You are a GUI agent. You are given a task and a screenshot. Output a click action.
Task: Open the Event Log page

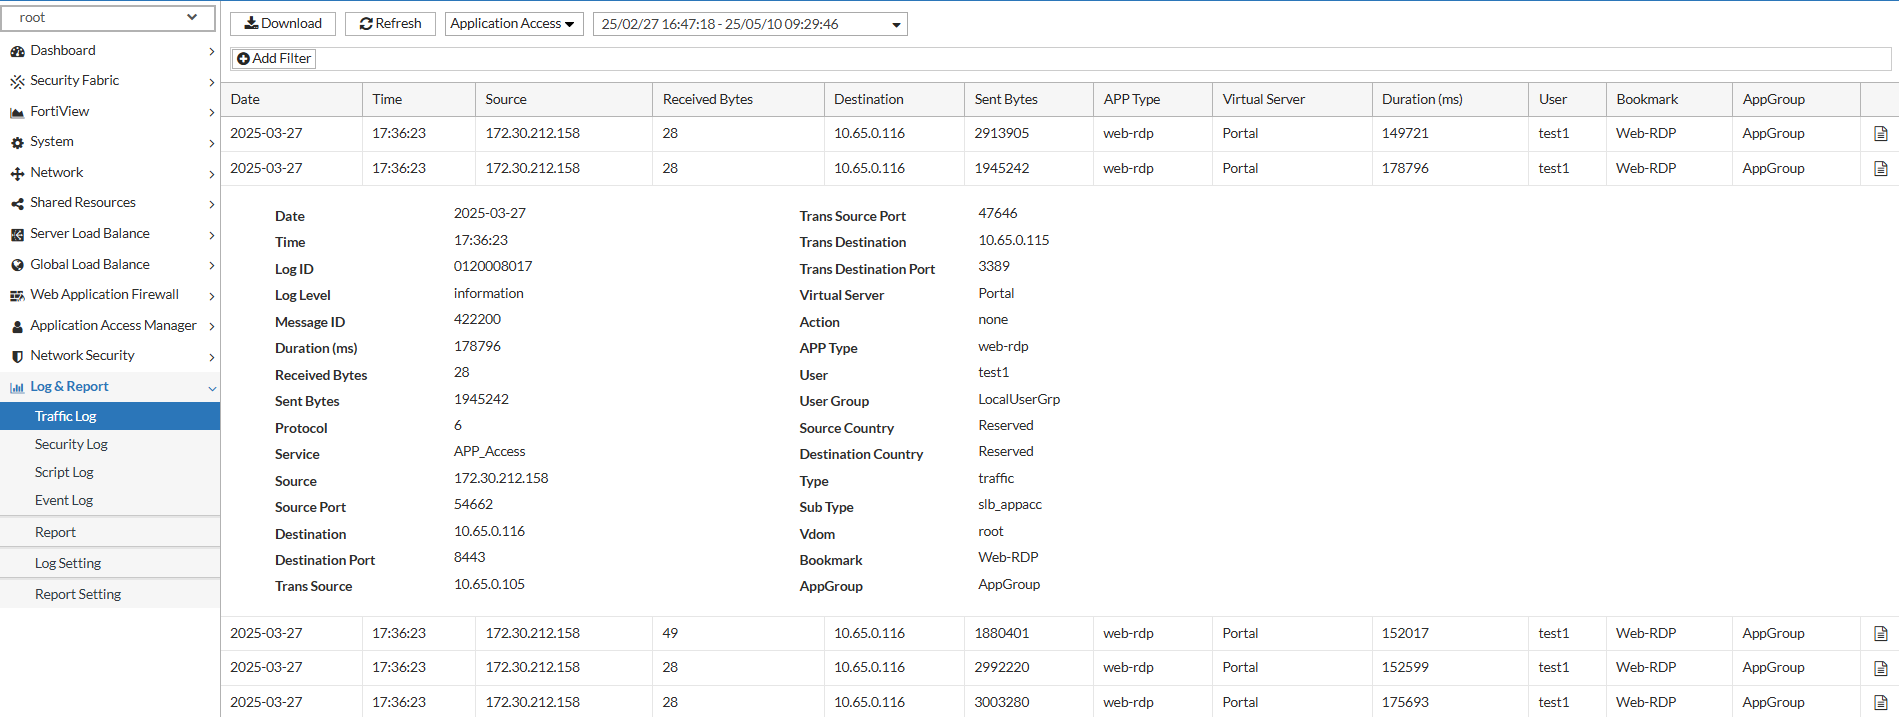click(x=64, y=501)
